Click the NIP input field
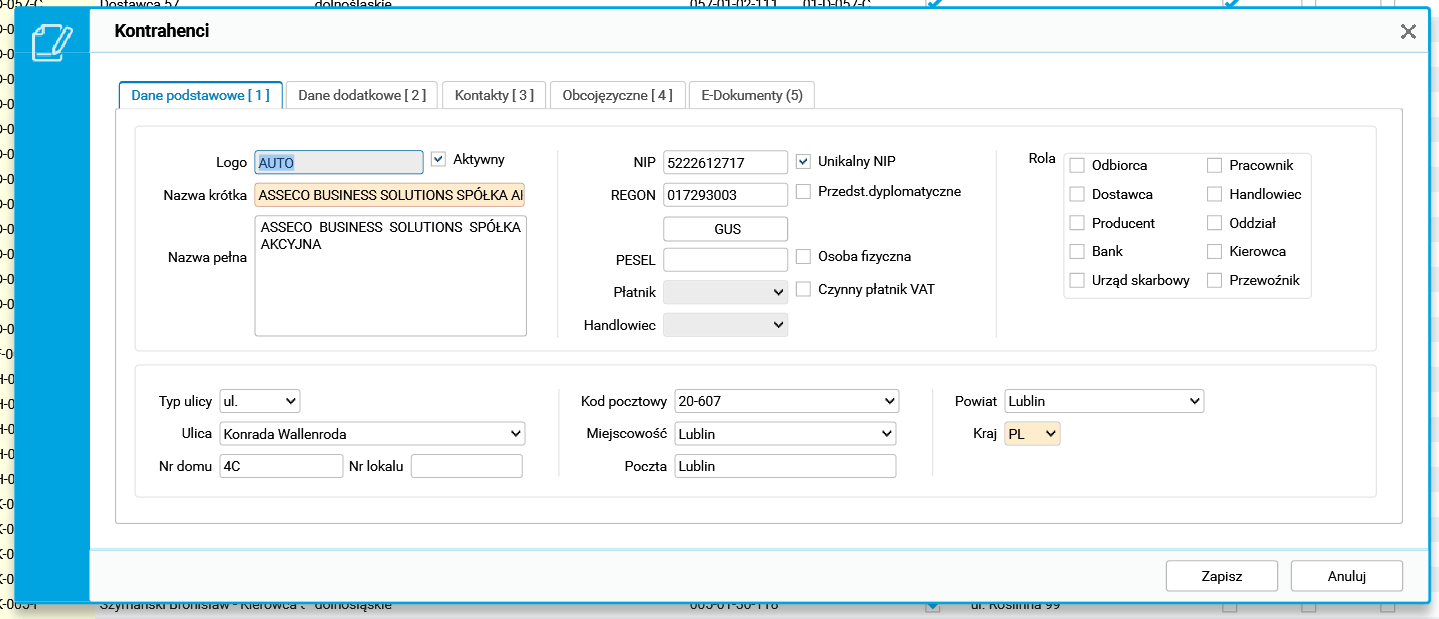This screenshot has width=1439, height=619. pyautogui.click(x=726, y=162)
